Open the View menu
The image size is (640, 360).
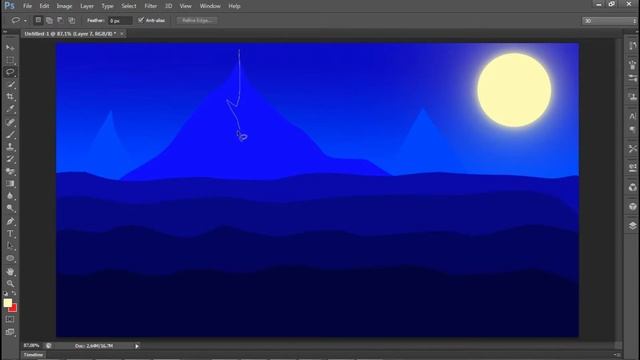[x=185, y=6]
